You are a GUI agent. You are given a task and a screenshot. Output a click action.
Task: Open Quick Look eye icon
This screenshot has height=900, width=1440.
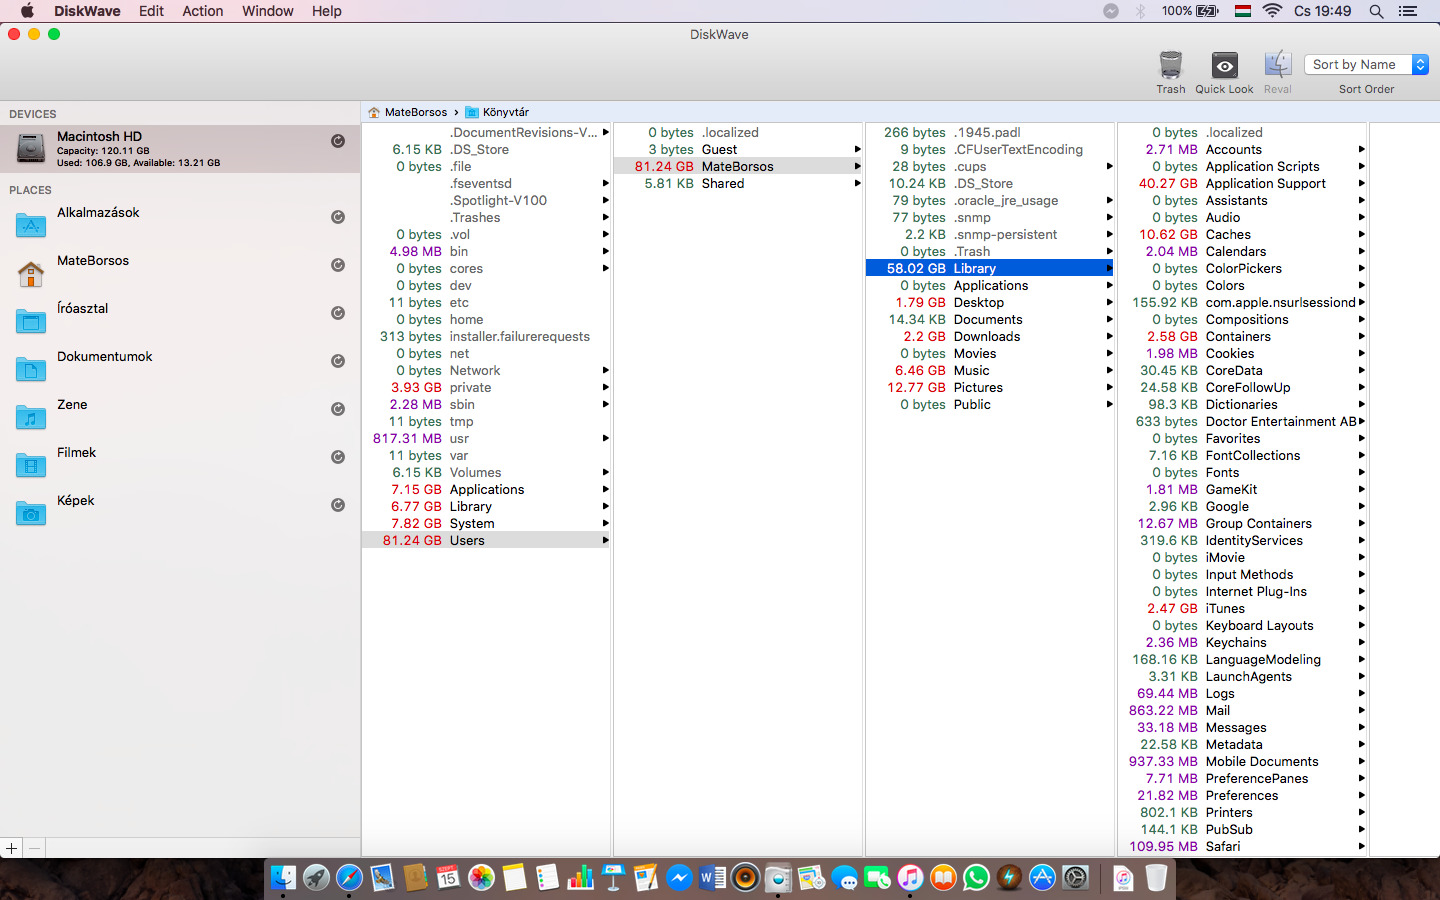[x=1224, y=66]
